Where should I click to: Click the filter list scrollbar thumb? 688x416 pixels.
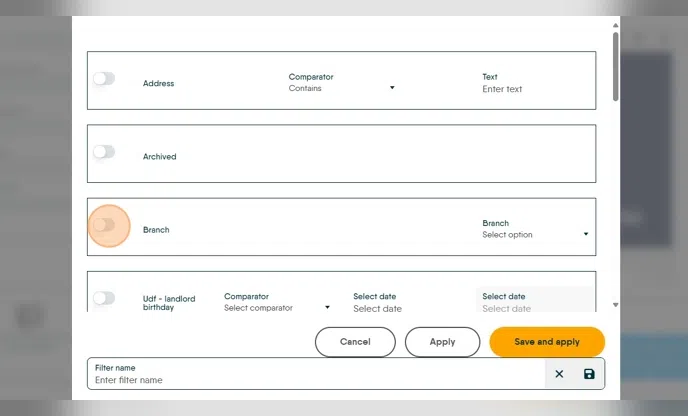pyautogui.click(x=615, y=65)
